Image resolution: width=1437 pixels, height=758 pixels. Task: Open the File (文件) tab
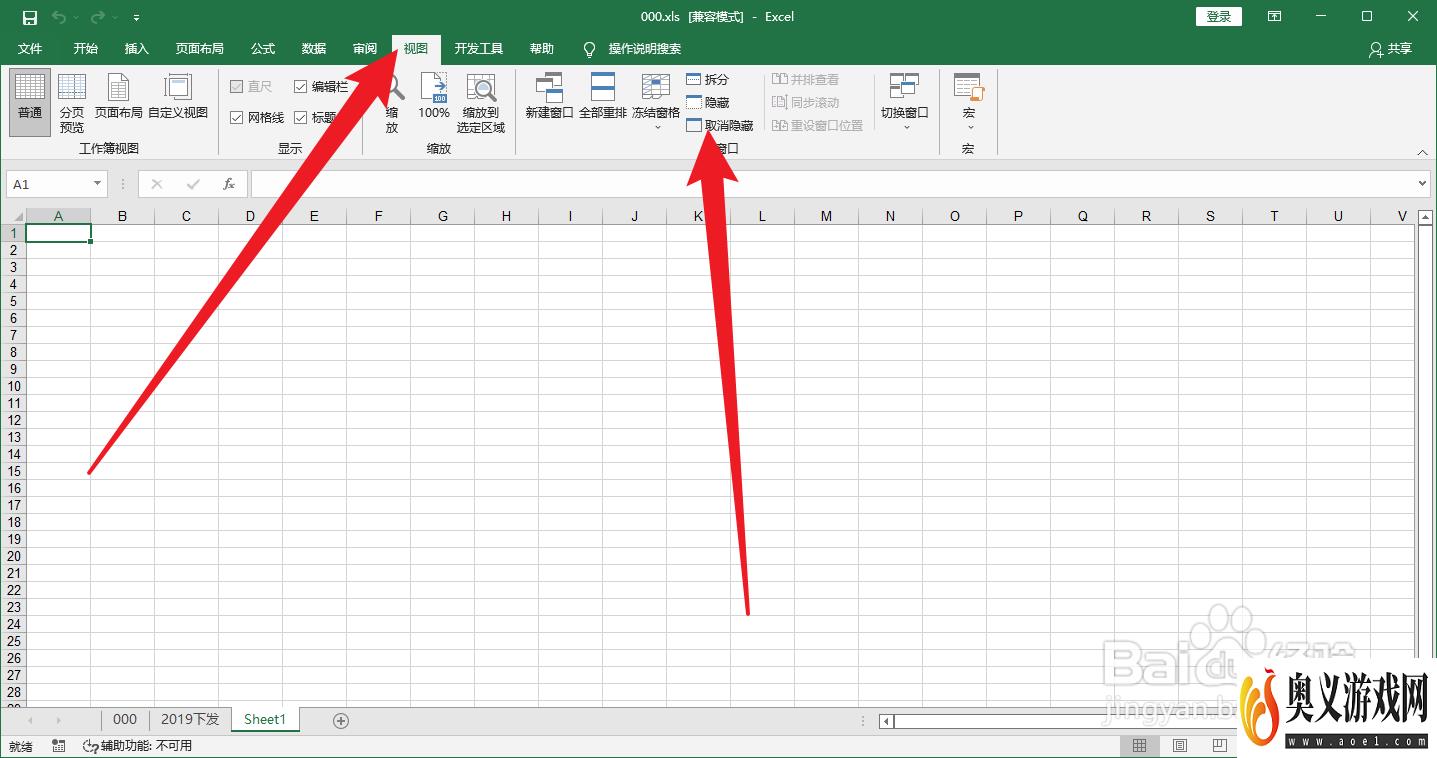point(30,48)
